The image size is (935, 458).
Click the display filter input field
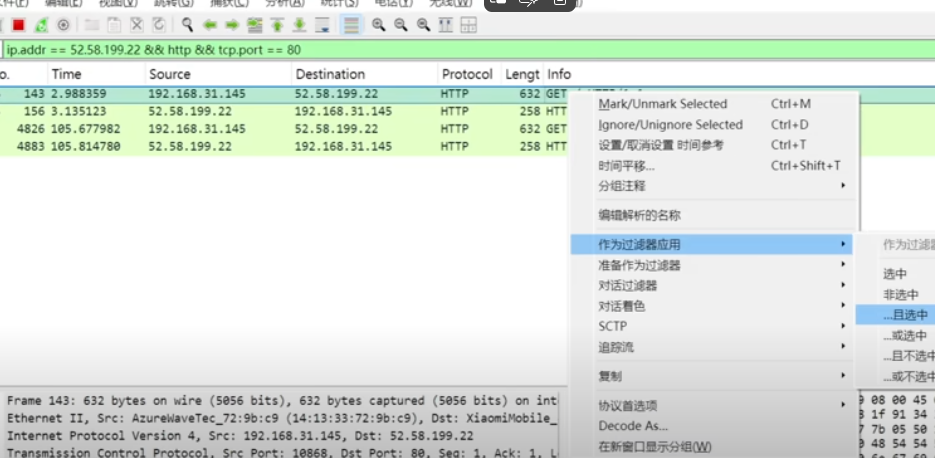coord(400,49)
